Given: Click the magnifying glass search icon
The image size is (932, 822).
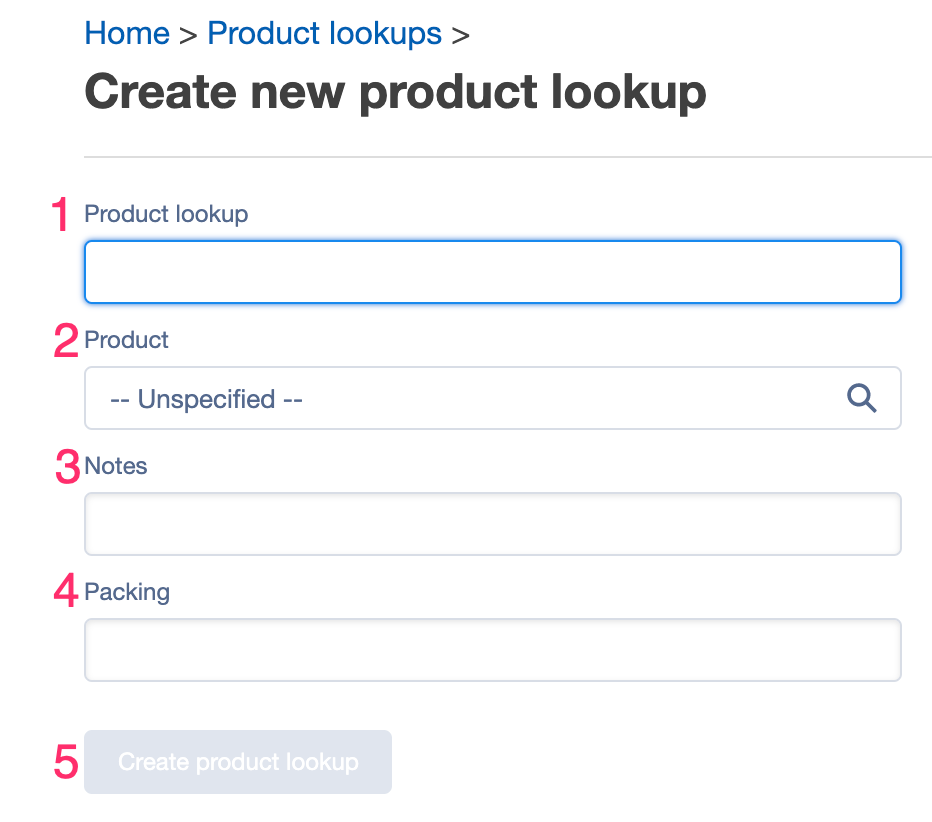Looking at the screenshot, I should click(x=861, y=398).
